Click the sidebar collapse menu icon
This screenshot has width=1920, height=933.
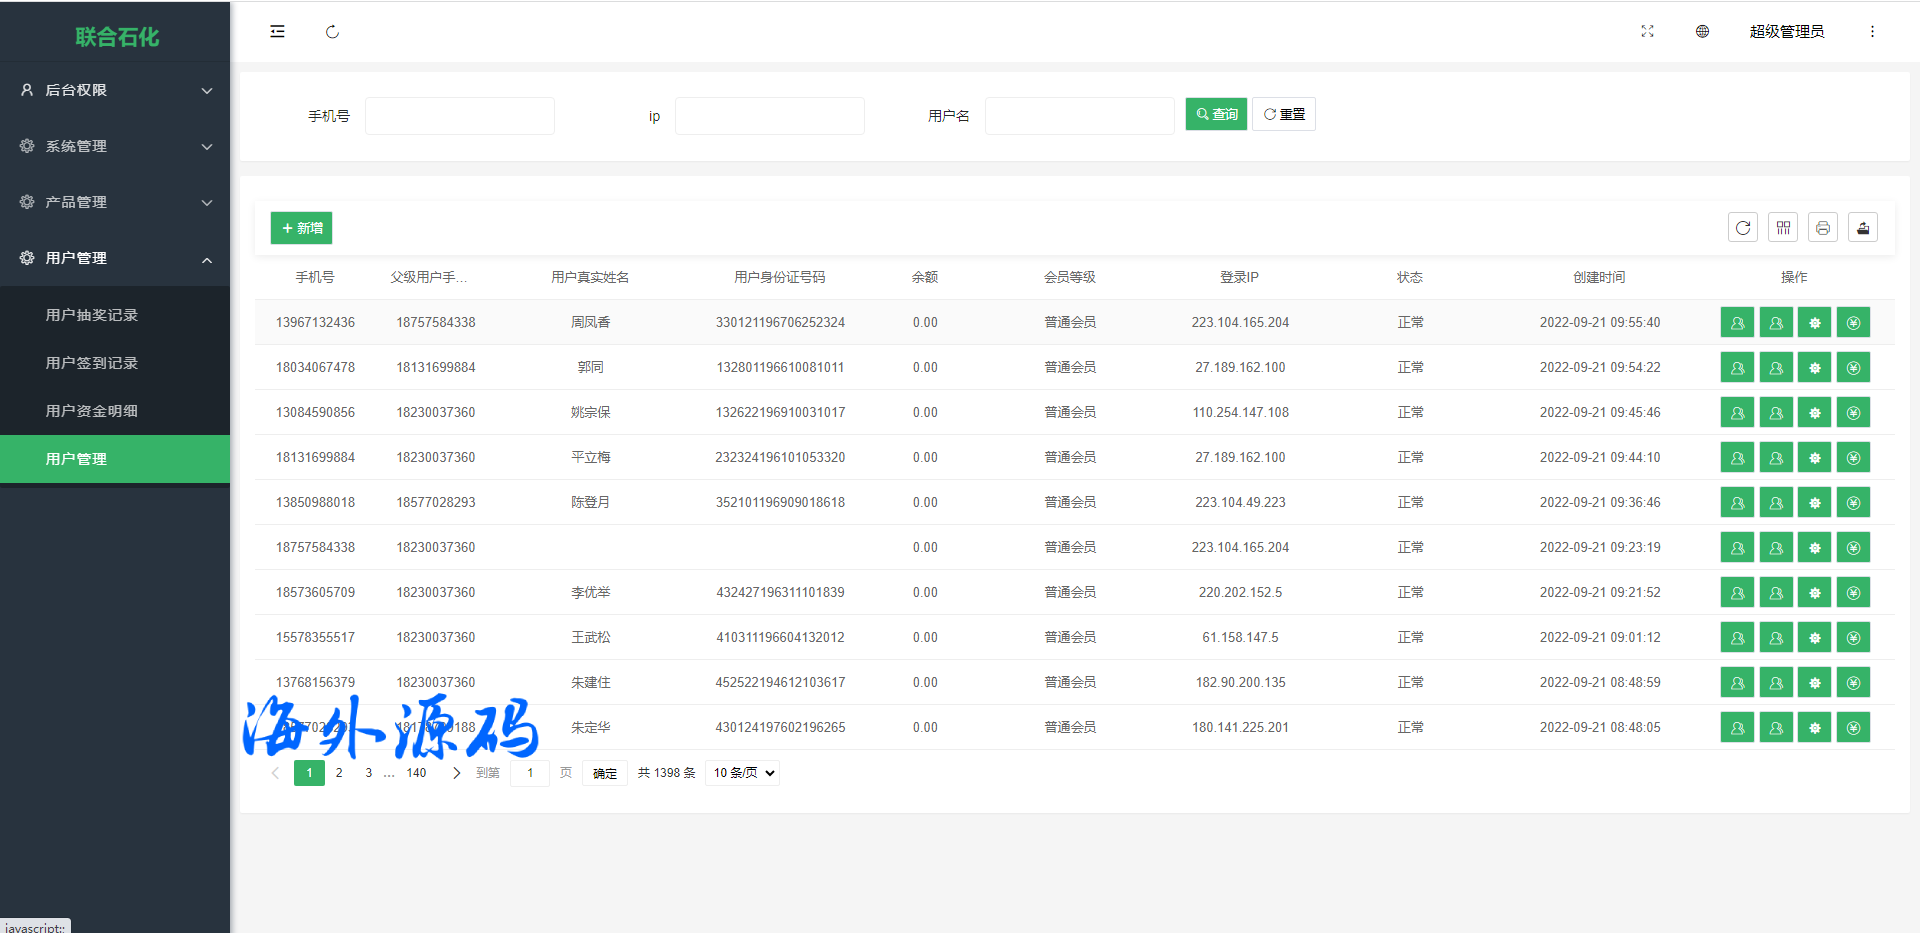[x=277, y=32]
